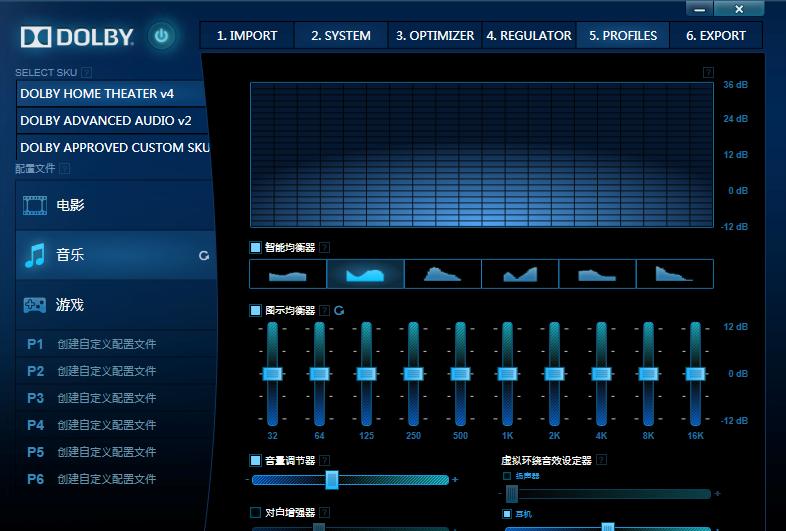Screen dimensions: 786x531
Task: Click the spectrum analyzer graph display
Action: (482, 155)
